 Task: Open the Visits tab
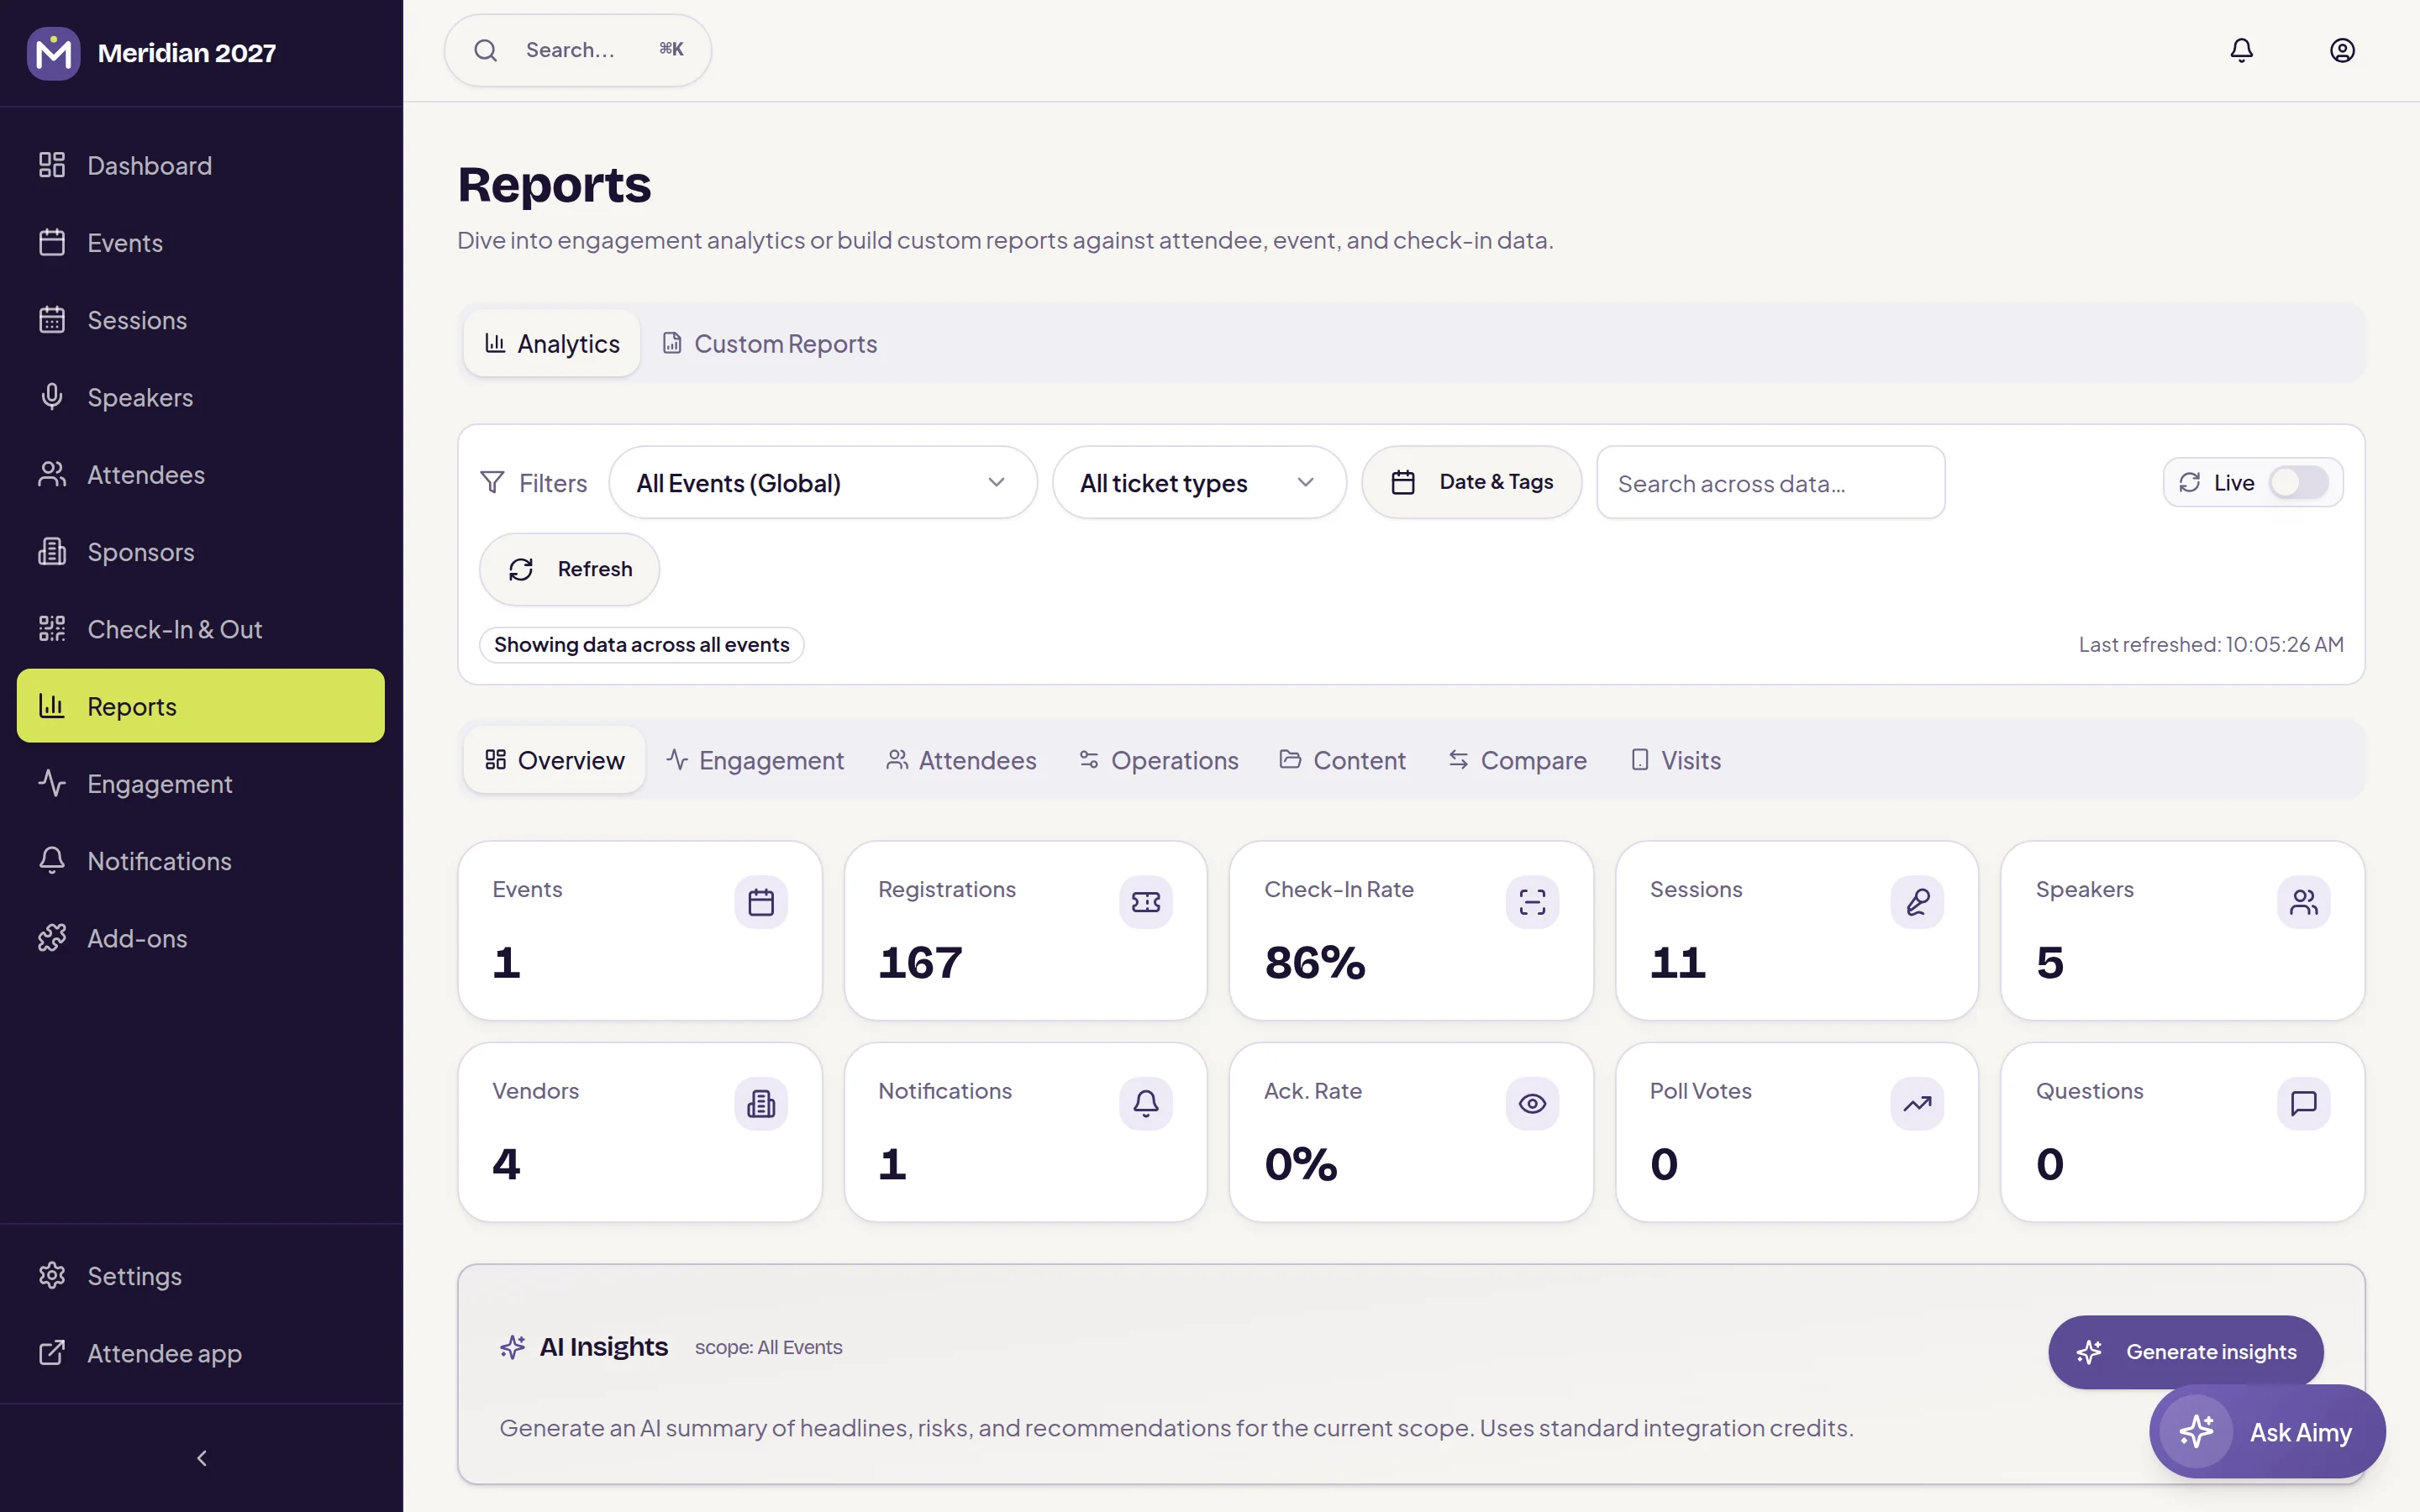coord(1676,761)
